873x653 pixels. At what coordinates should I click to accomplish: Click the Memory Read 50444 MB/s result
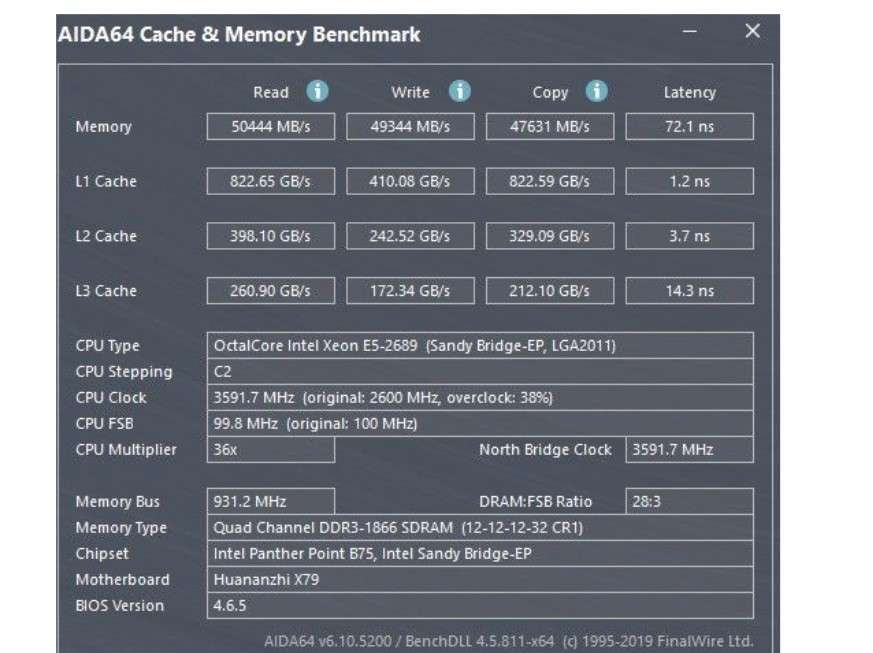pos(271,127)
